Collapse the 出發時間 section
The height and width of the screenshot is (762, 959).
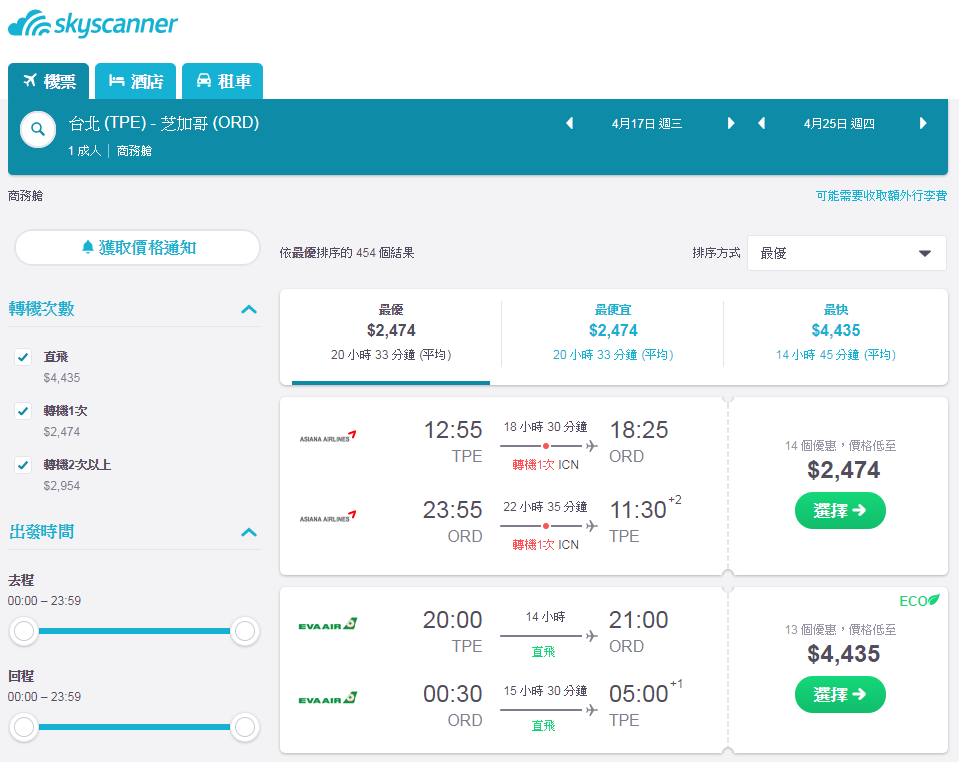(x=249, y=532)
